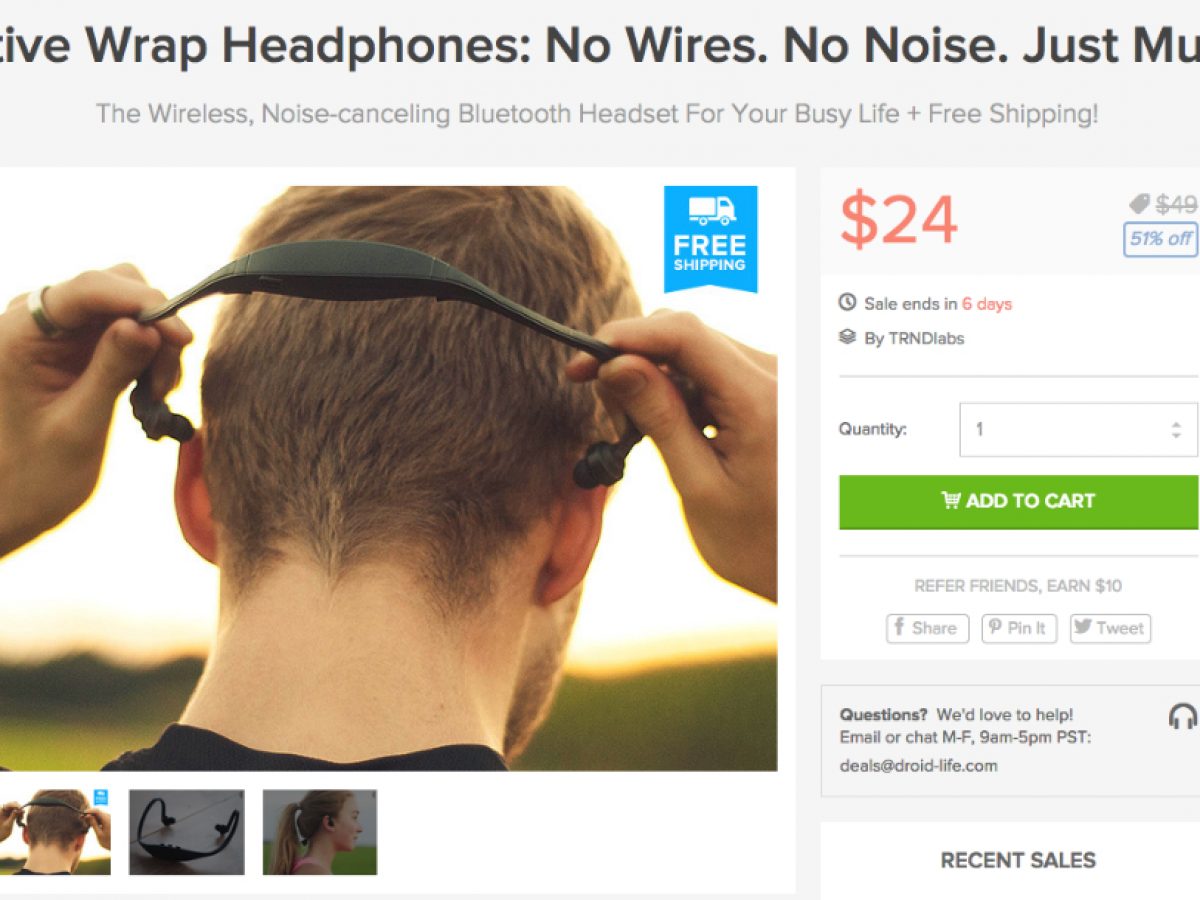
Task: Click the 51% off discount badge
Action: click(x=1161, y=239)
